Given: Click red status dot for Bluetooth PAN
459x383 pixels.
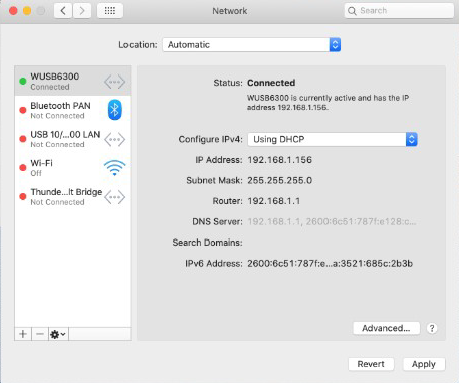Looking at the screenshot, I should point(23,110).
